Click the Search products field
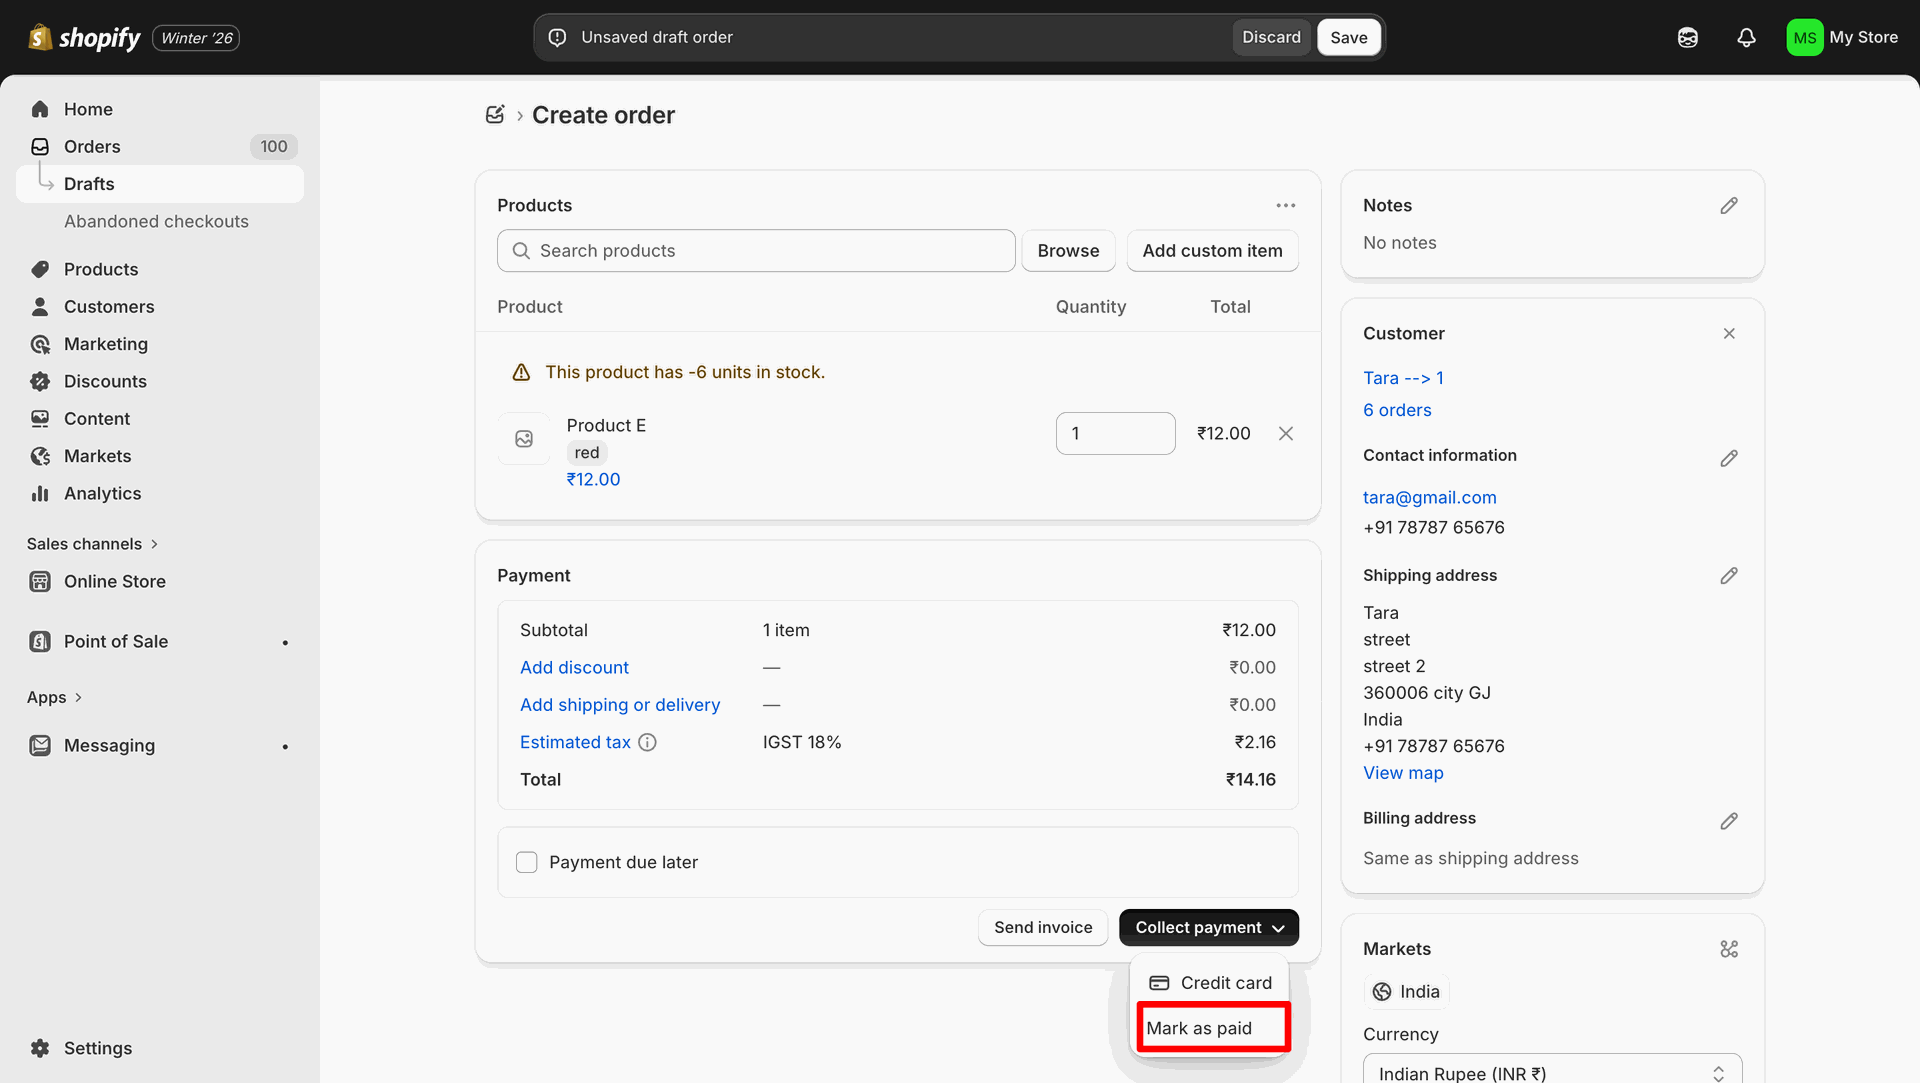The height and width of the screenshot is (1083, 1920). tap(756, 251)
